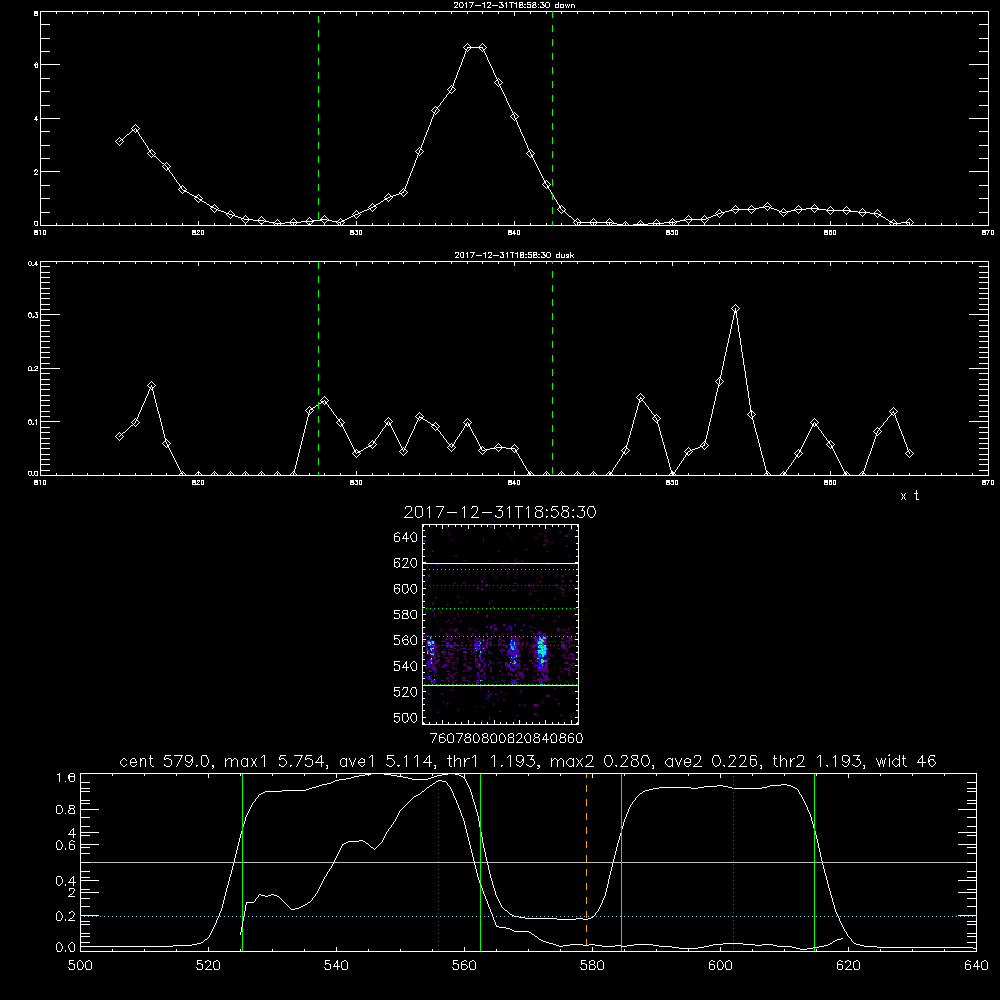
Task: Click the last diamond marker of the dusk curve
Action: pos(909,453)
